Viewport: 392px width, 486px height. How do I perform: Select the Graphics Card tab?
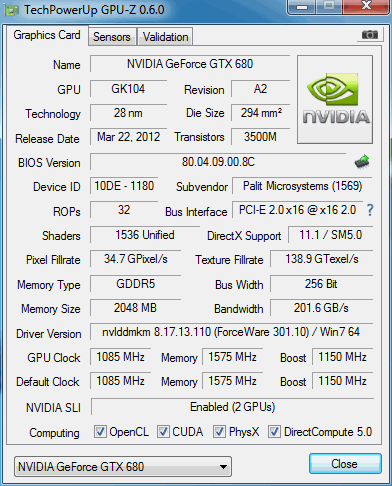(47, 35)
